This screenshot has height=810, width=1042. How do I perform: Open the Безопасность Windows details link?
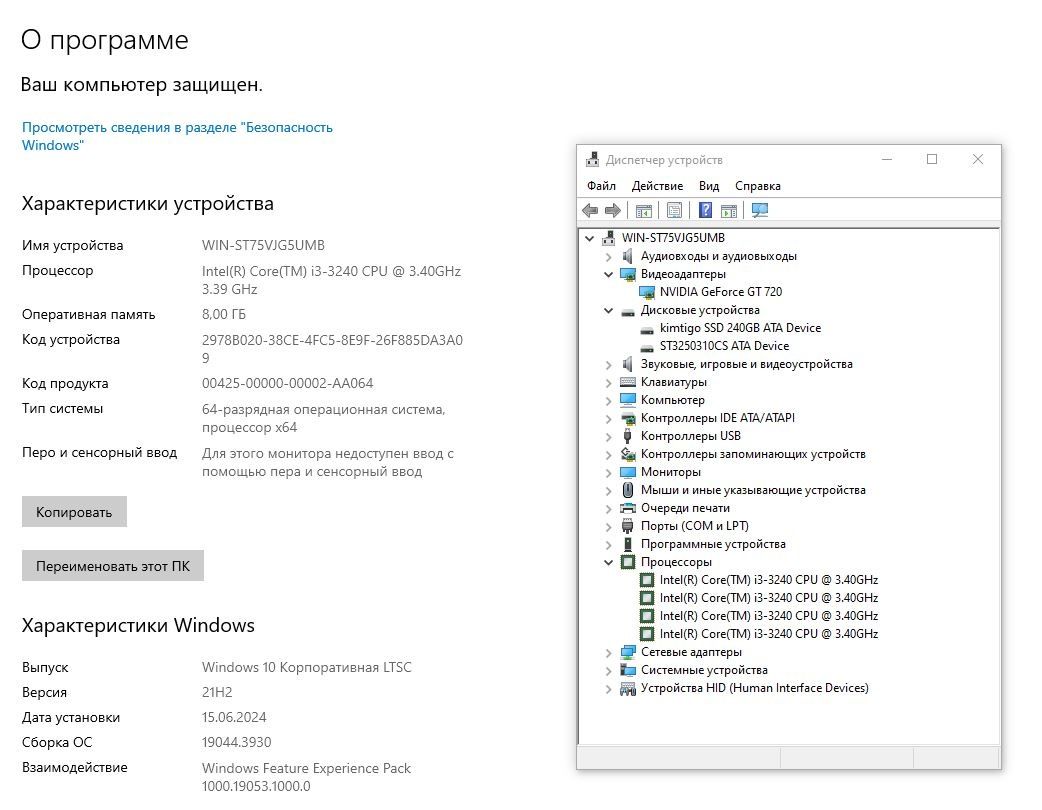pos(177,136)
